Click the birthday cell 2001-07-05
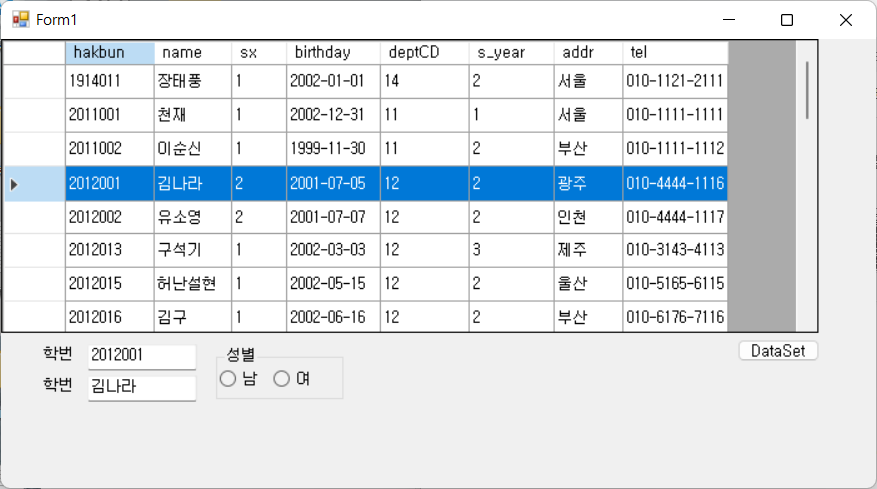This screenshot has height=489, width=877. click(x=333, y=184)
